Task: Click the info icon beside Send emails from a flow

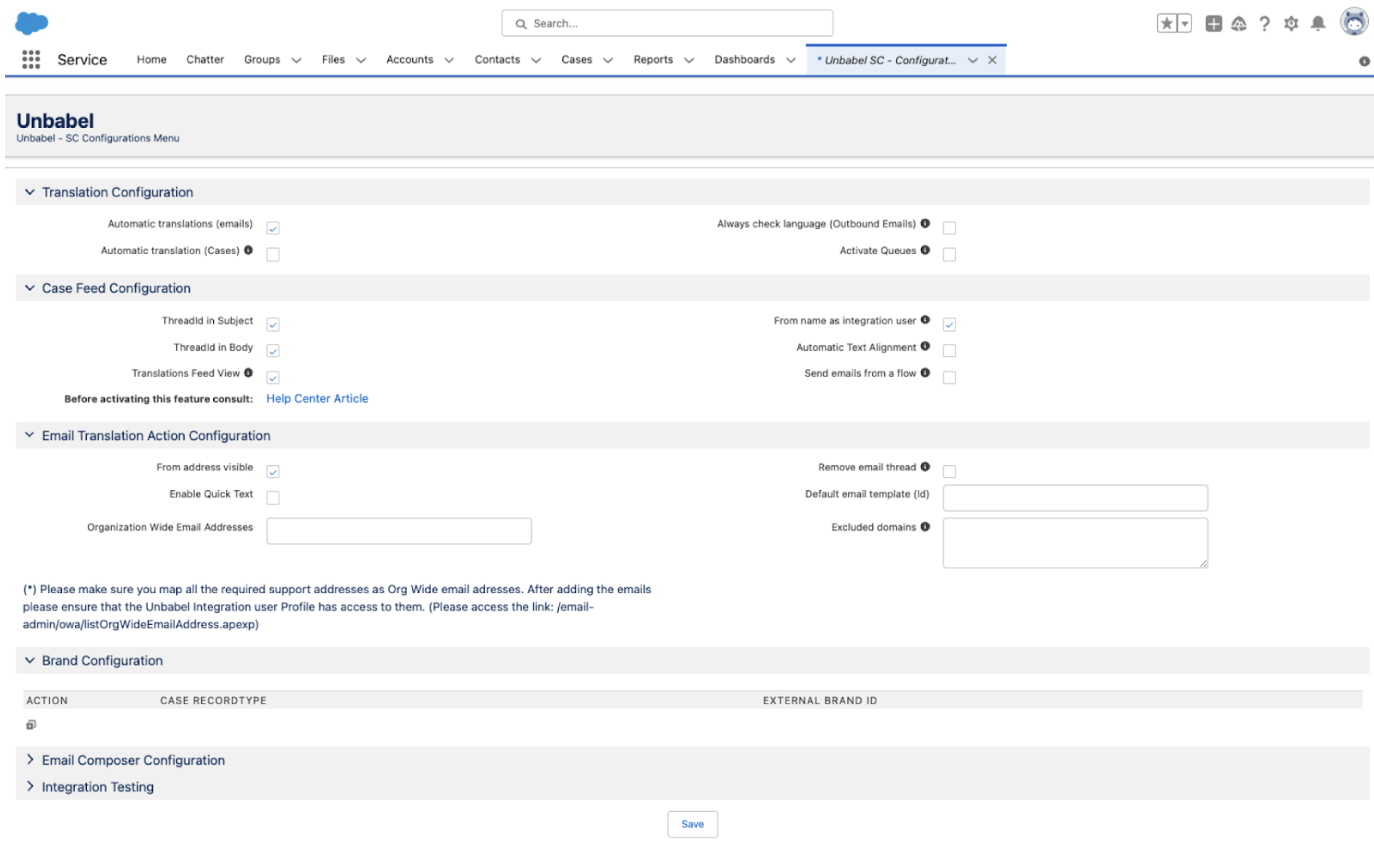Action: 925,372
